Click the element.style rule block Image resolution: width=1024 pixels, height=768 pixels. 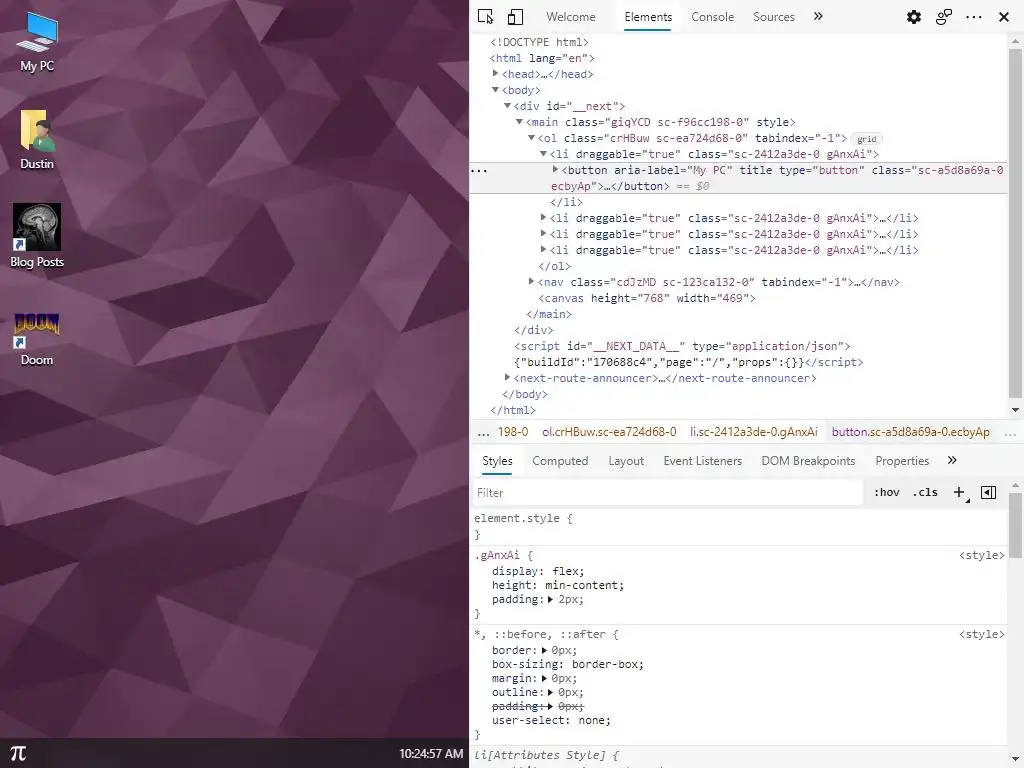[739, 526]
